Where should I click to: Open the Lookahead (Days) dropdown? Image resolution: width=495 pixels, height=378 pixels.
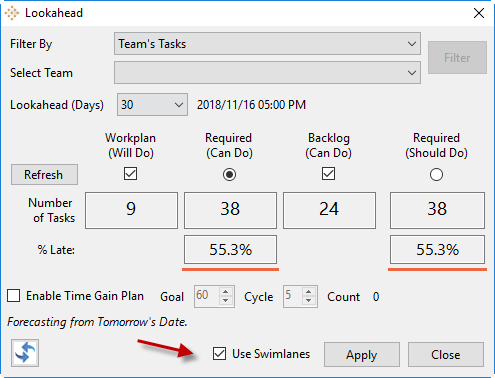[x=152, y=105]
